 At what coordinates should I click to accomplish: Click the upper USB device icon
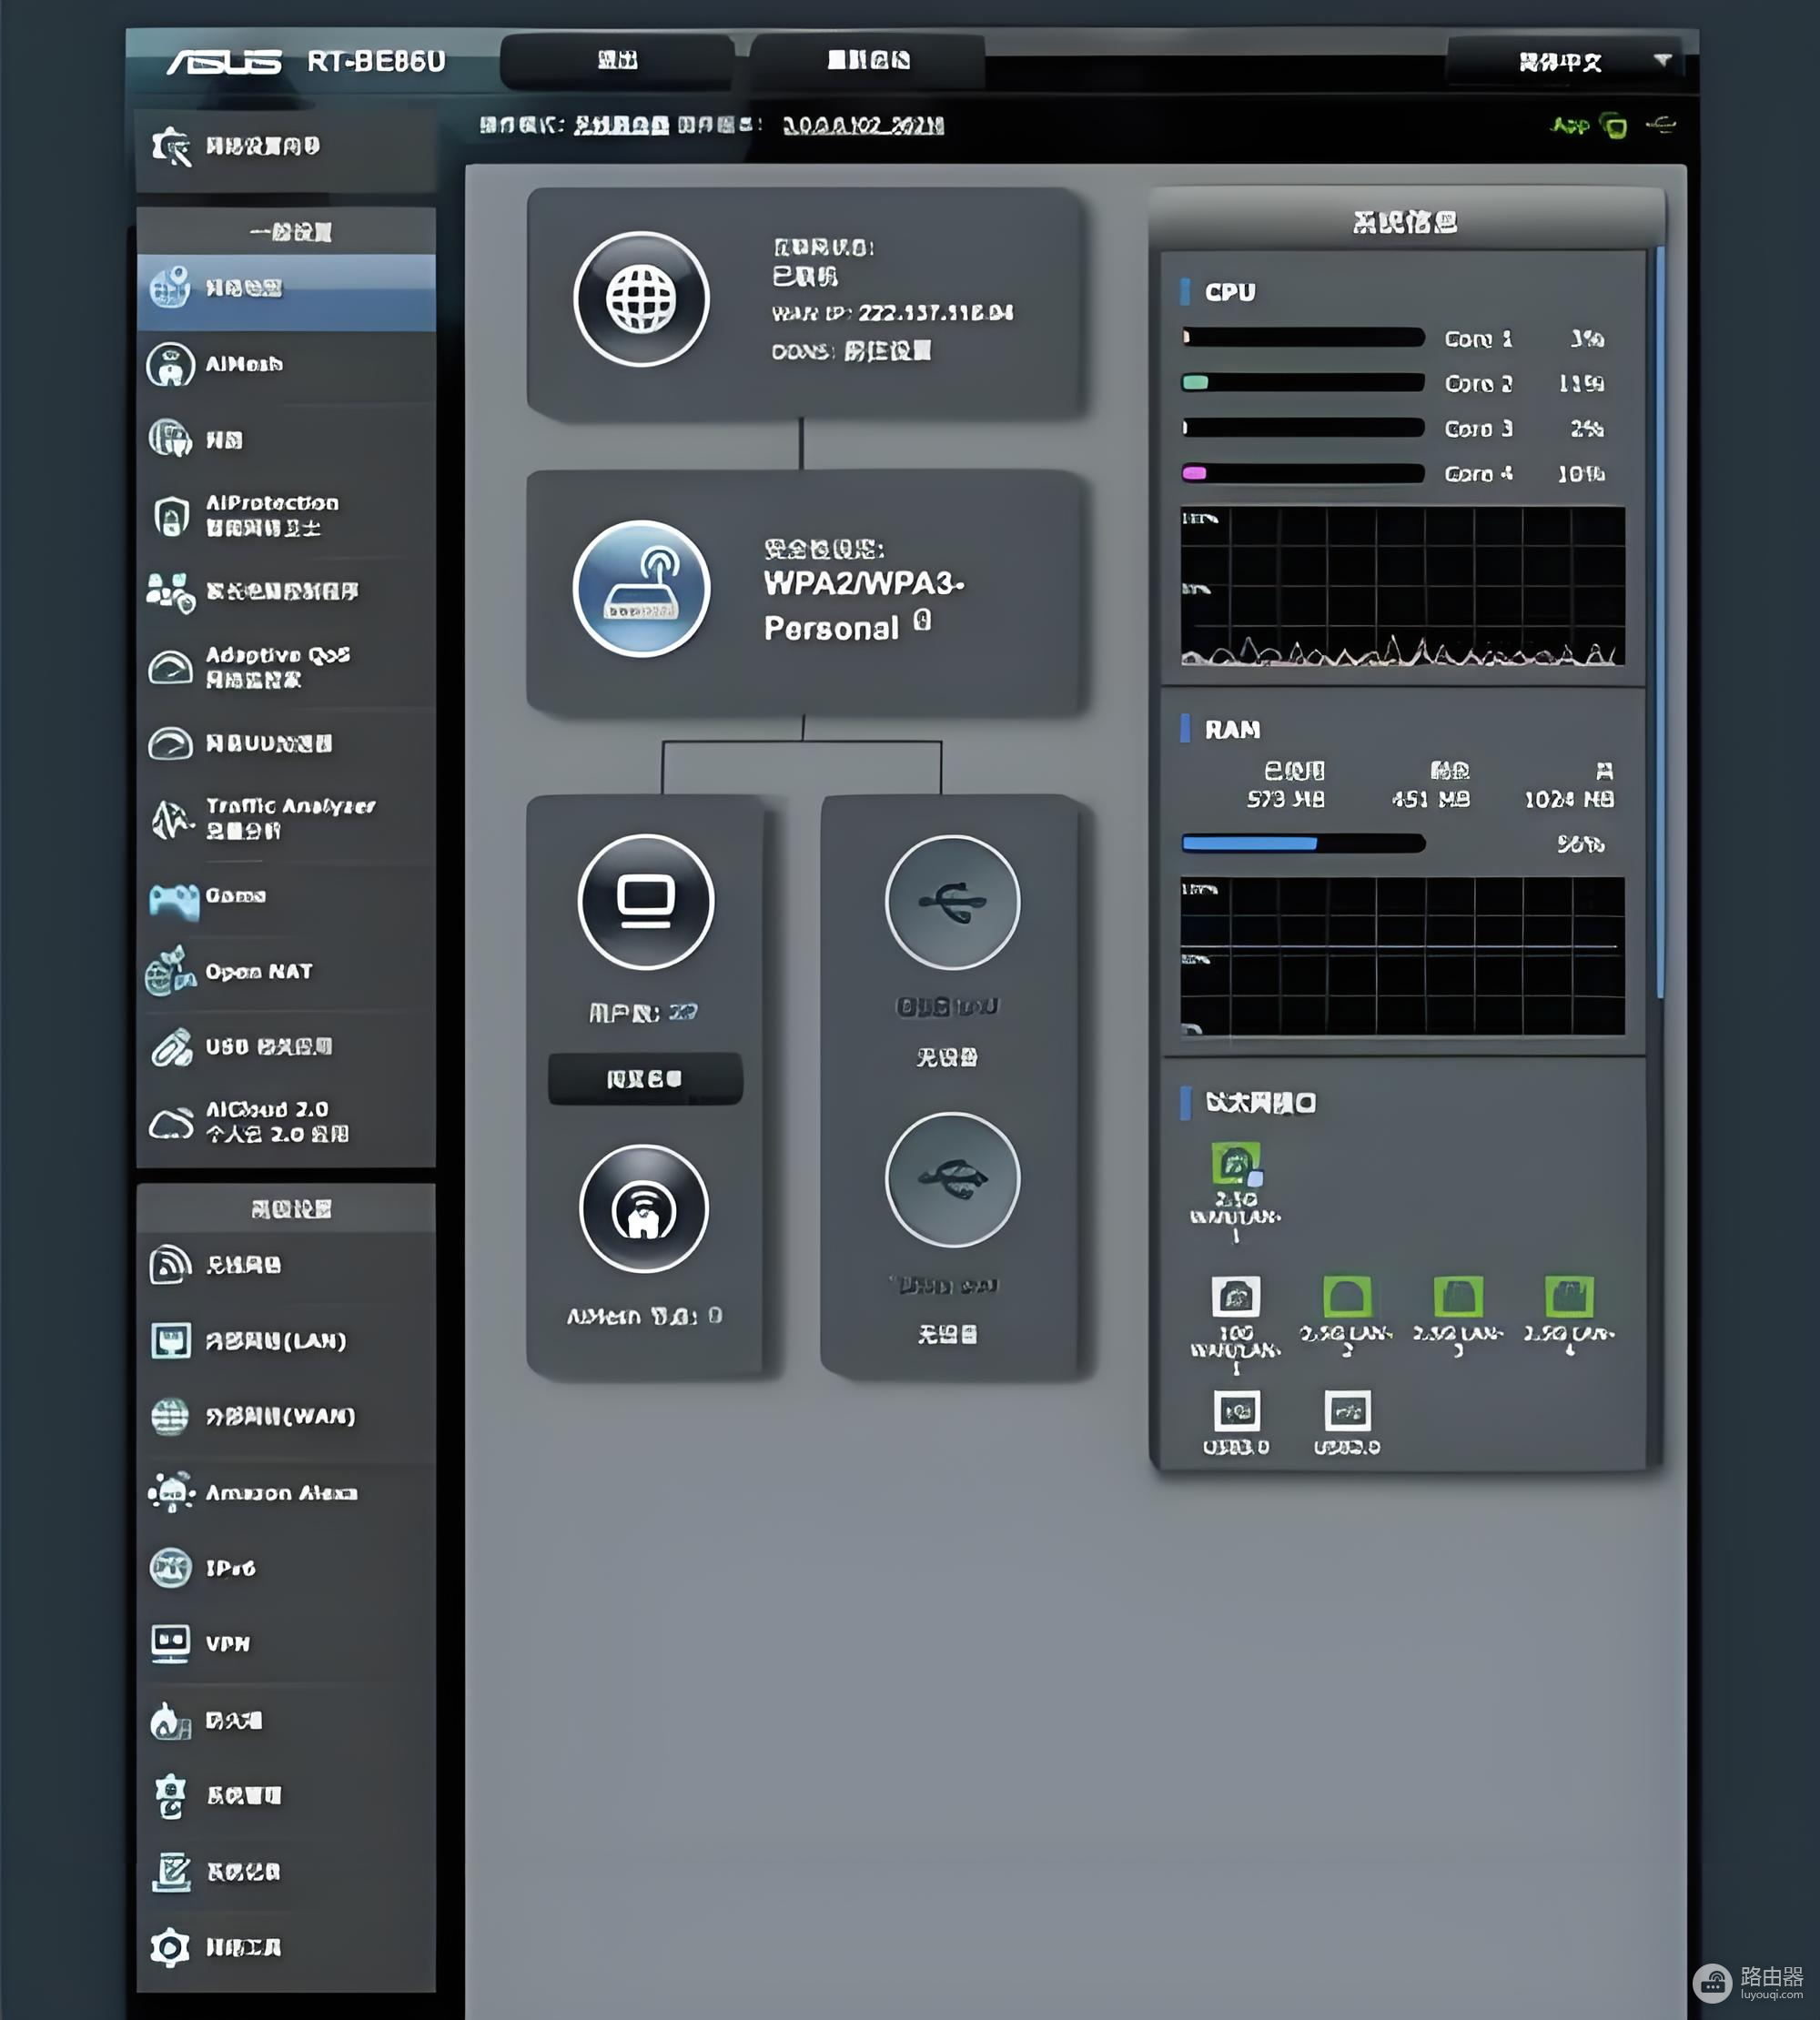[952, 902]
